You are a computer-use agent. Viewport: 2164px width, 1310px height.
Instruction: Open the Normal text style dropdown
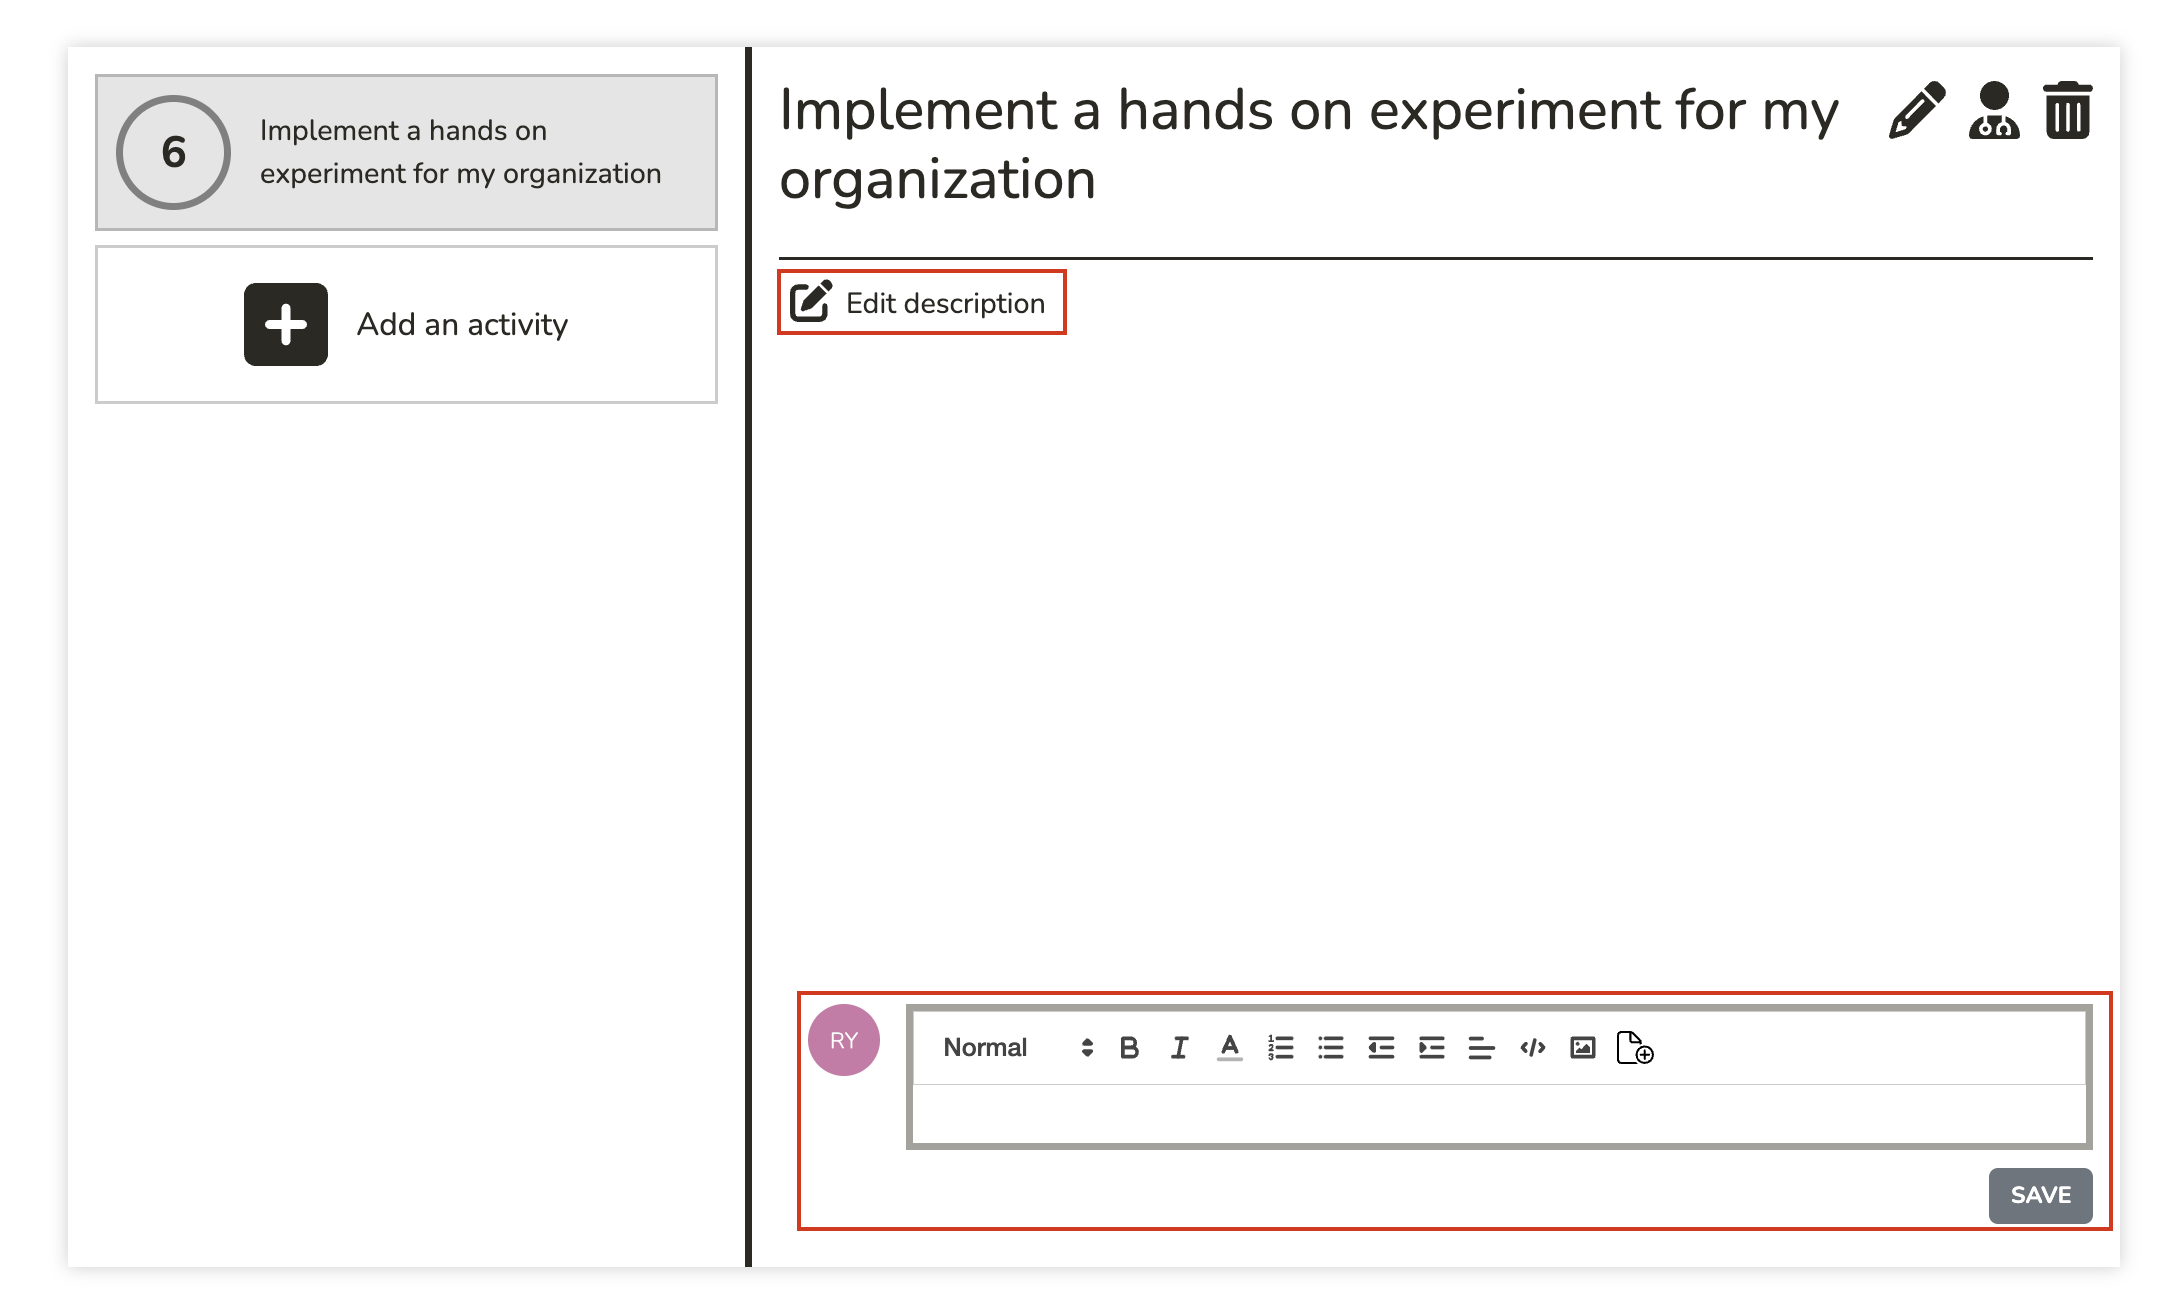tap(1017, 1048)
